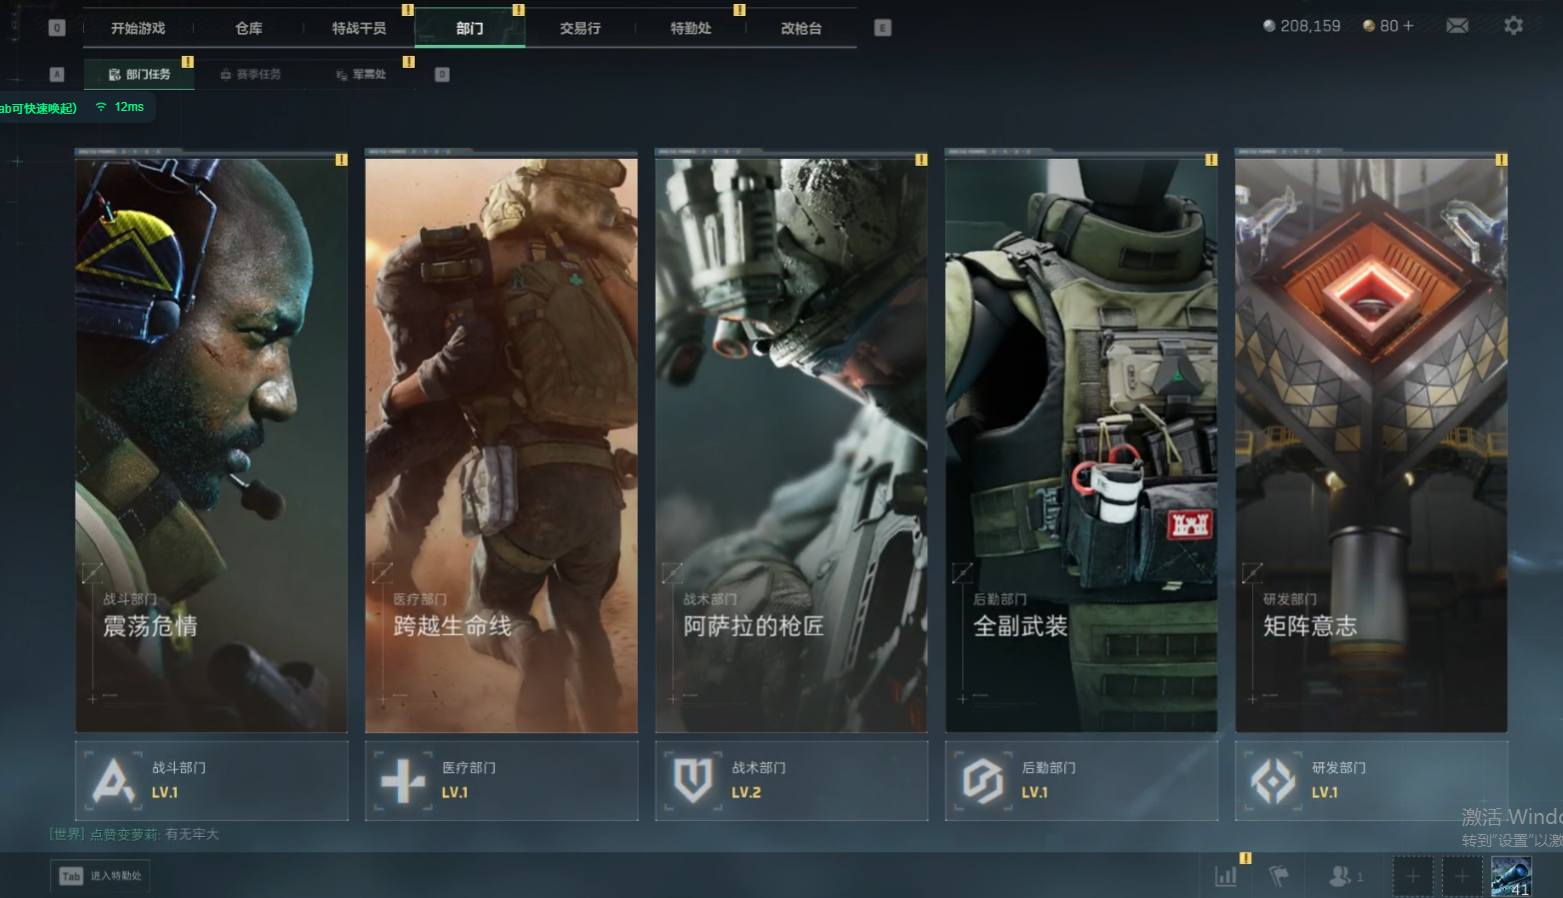Open the settings gear icon
The image size is (1563, 898).
point(1513,26)
